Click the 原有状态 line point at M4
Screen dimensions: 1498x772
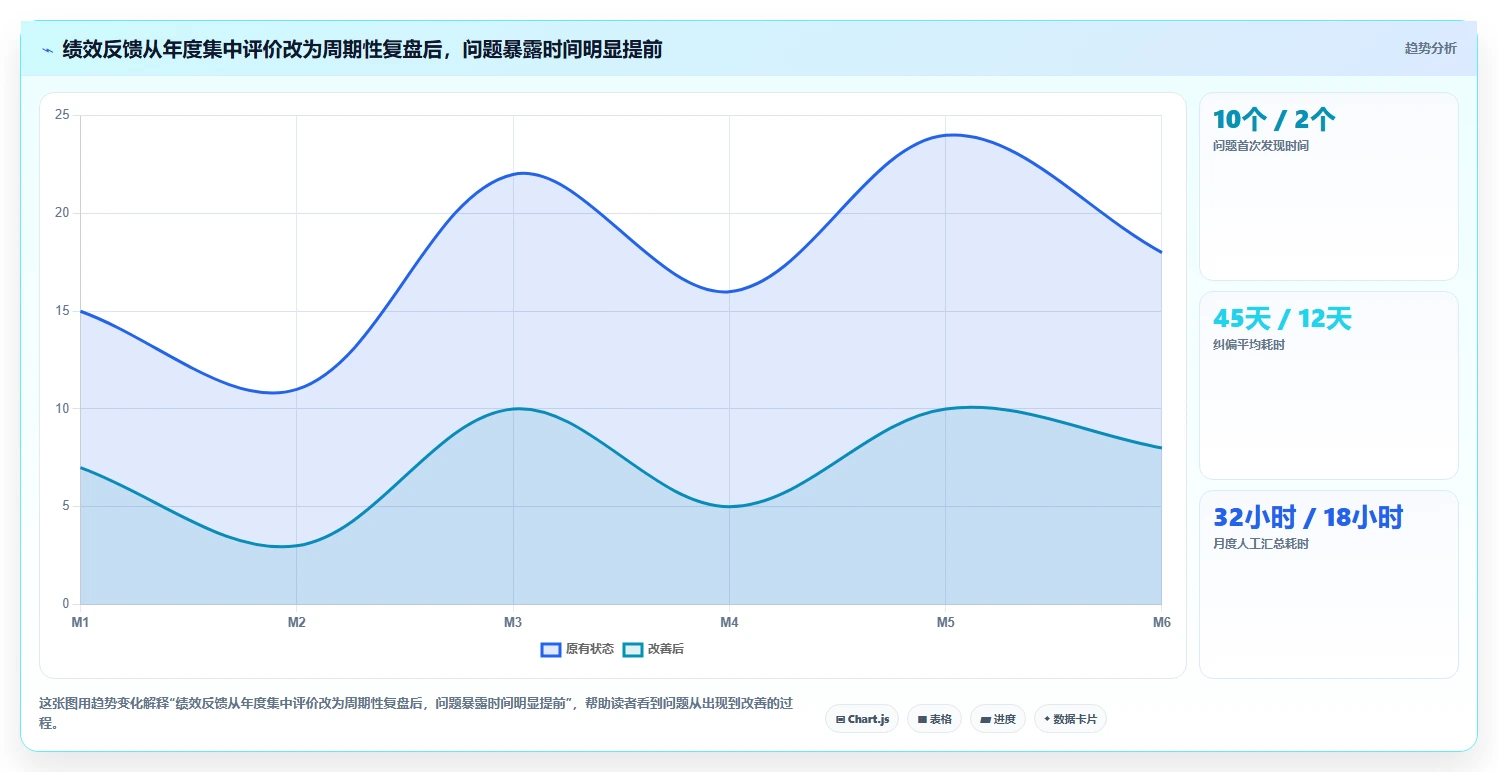click(x=729, y=292)
